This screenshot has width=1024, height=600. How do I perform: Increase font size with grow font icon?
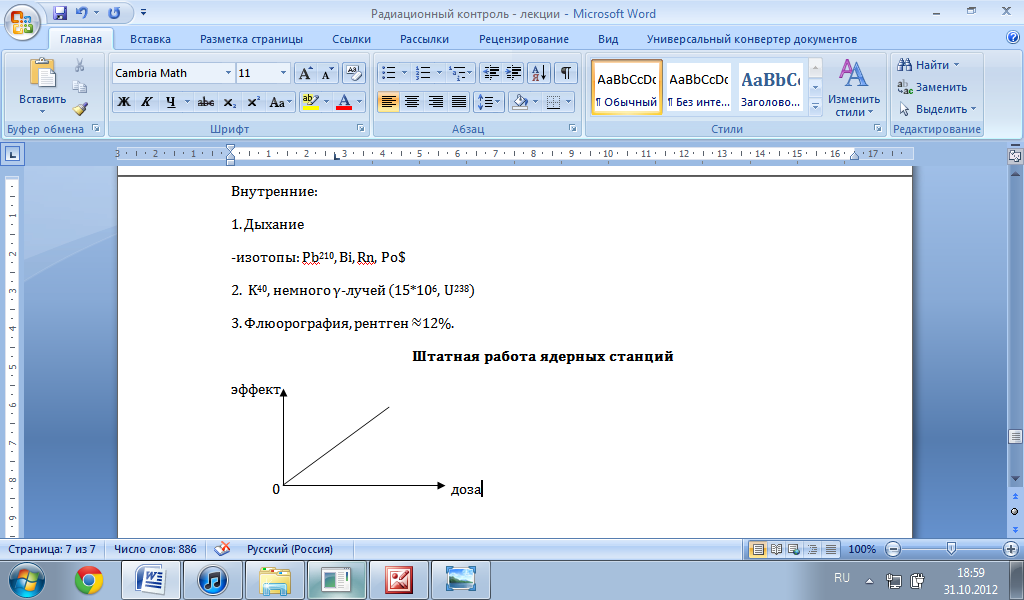click(x=305, y=73)
